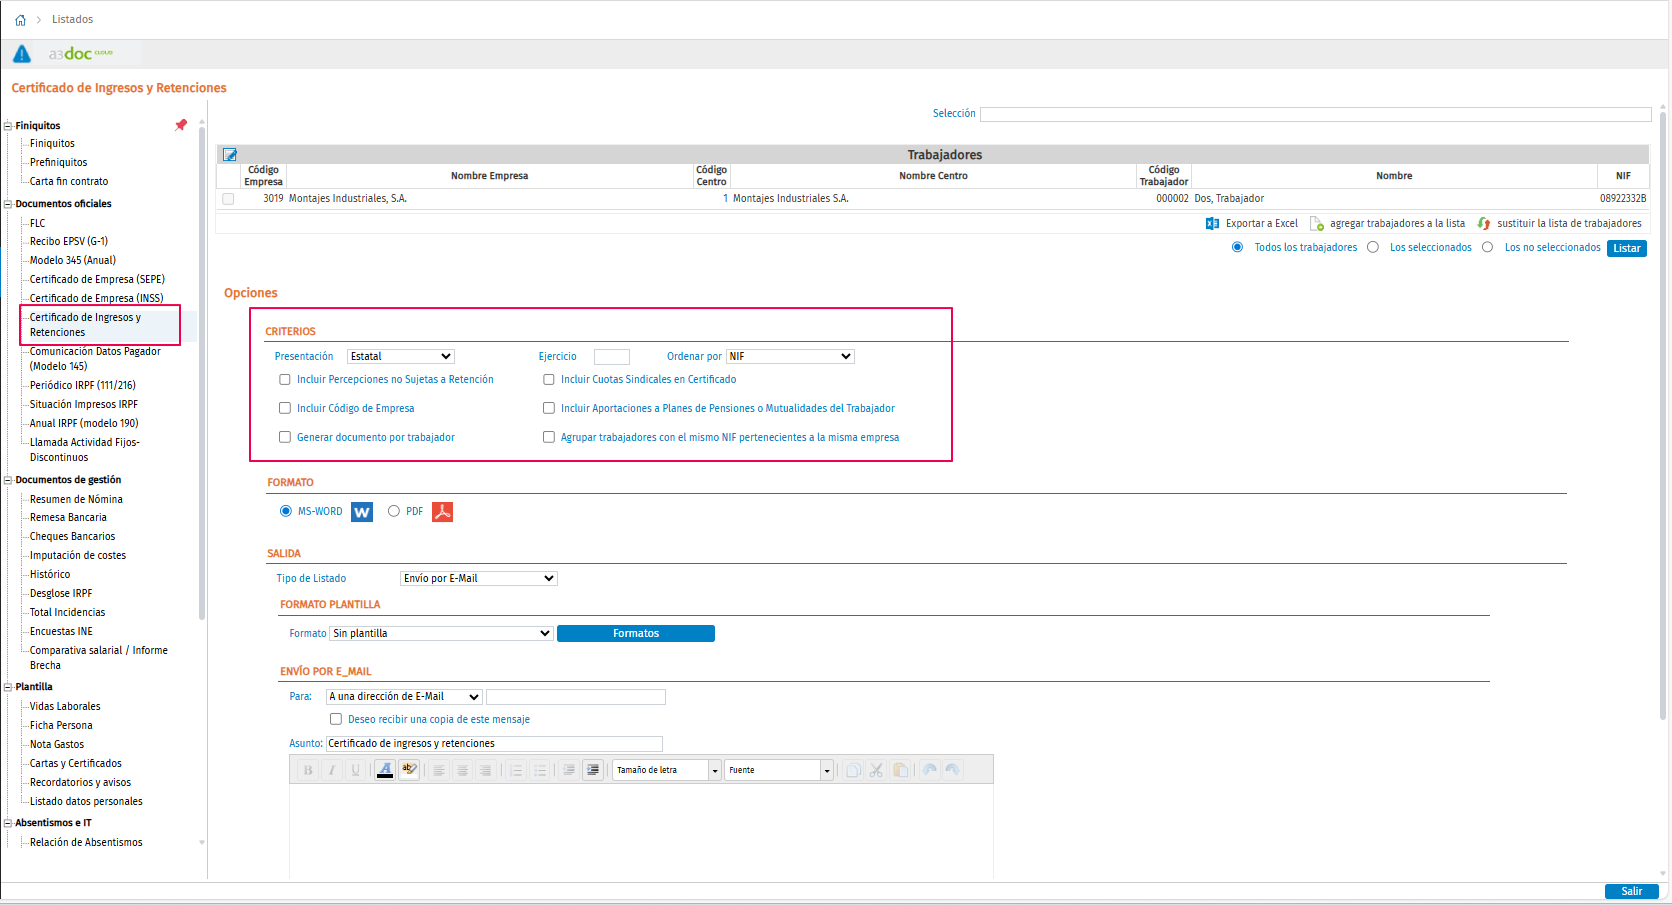Open Modelo 345 (Anual) in the sidebar
Image resolution: width=1672 pixels, height=905 pixels.
(73, 260)
